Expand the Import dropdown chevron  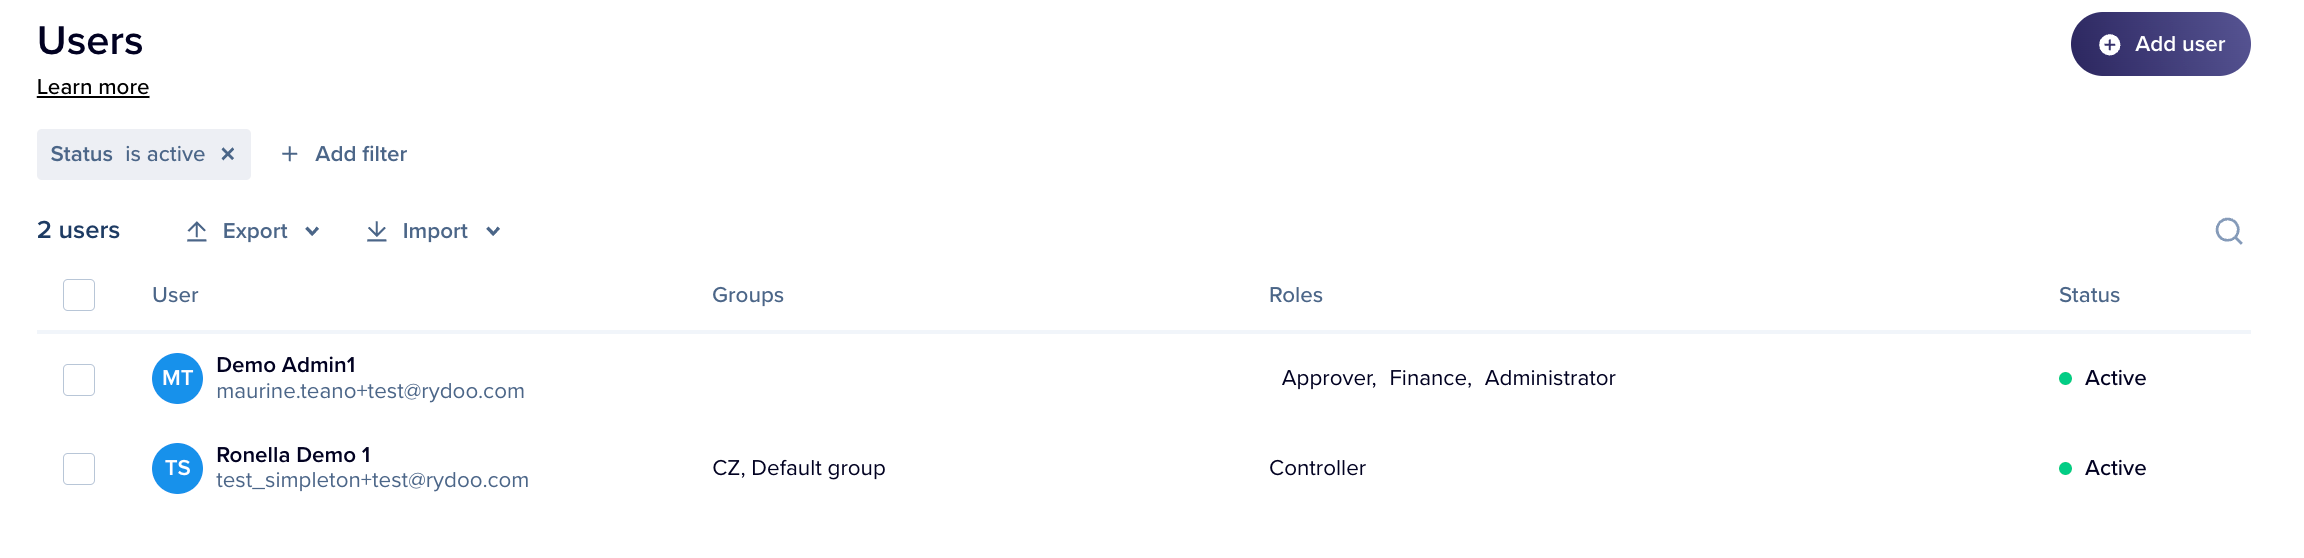(493, 231)
